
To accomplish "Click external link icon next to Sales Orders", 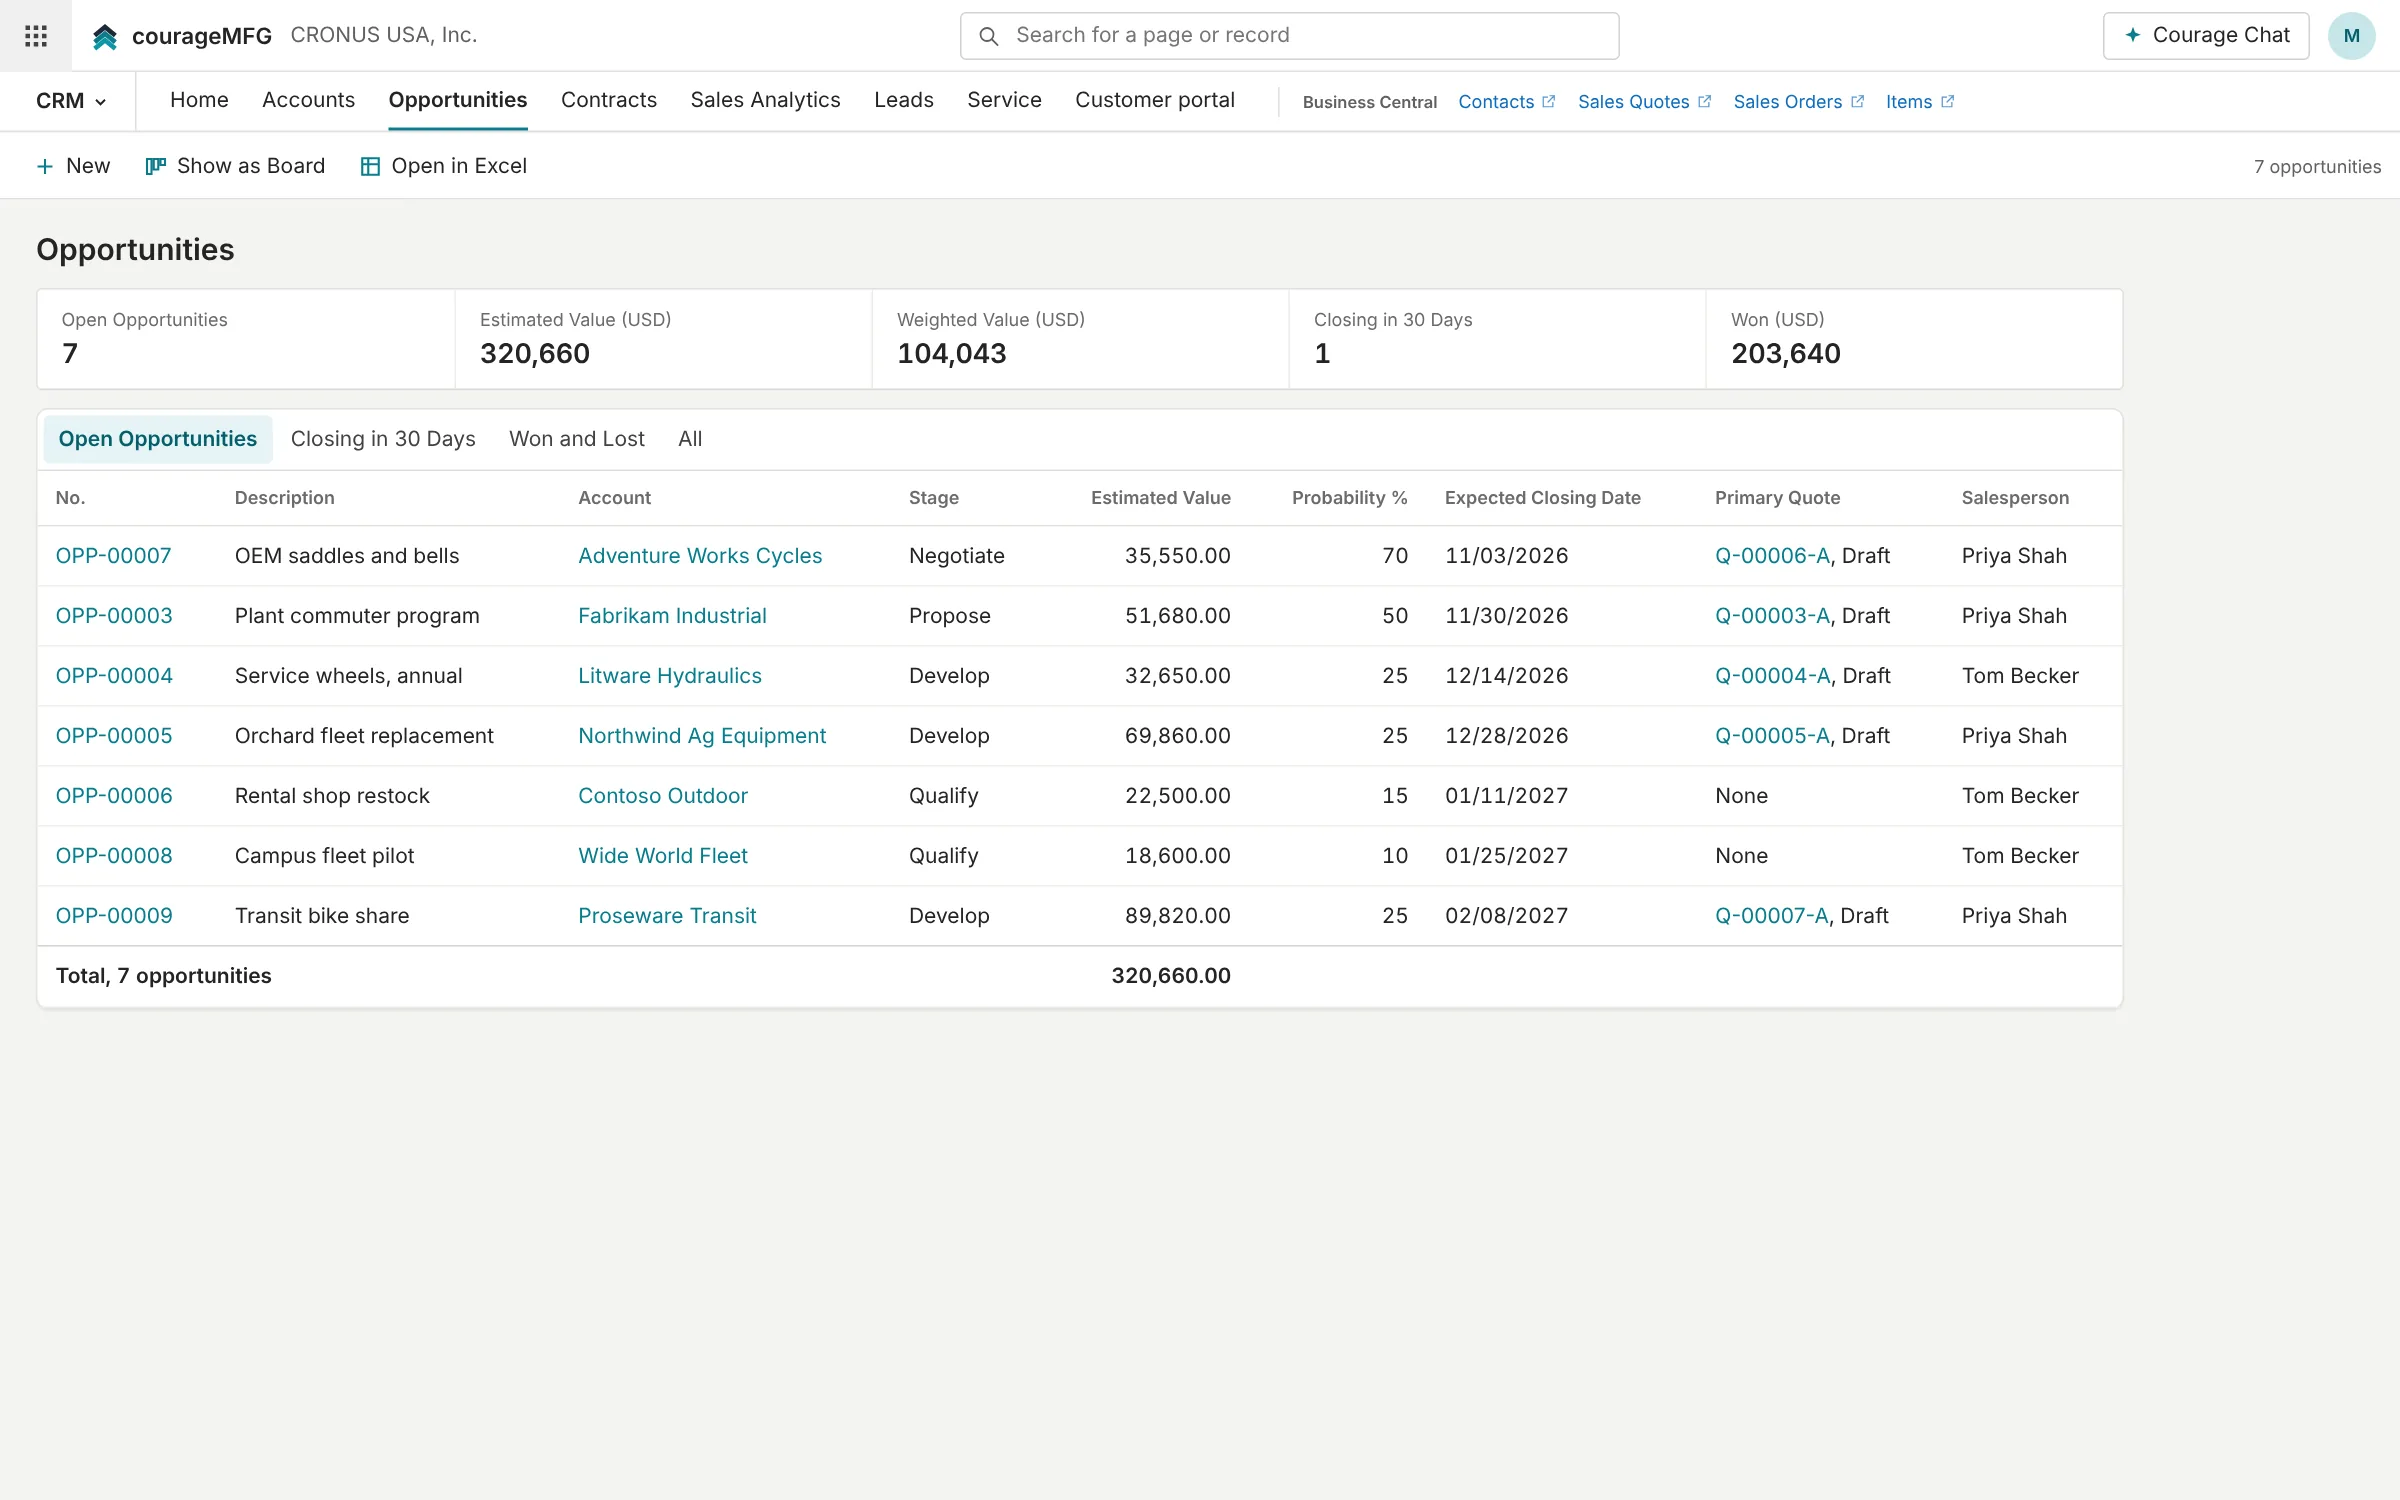I will [1858, 101].
